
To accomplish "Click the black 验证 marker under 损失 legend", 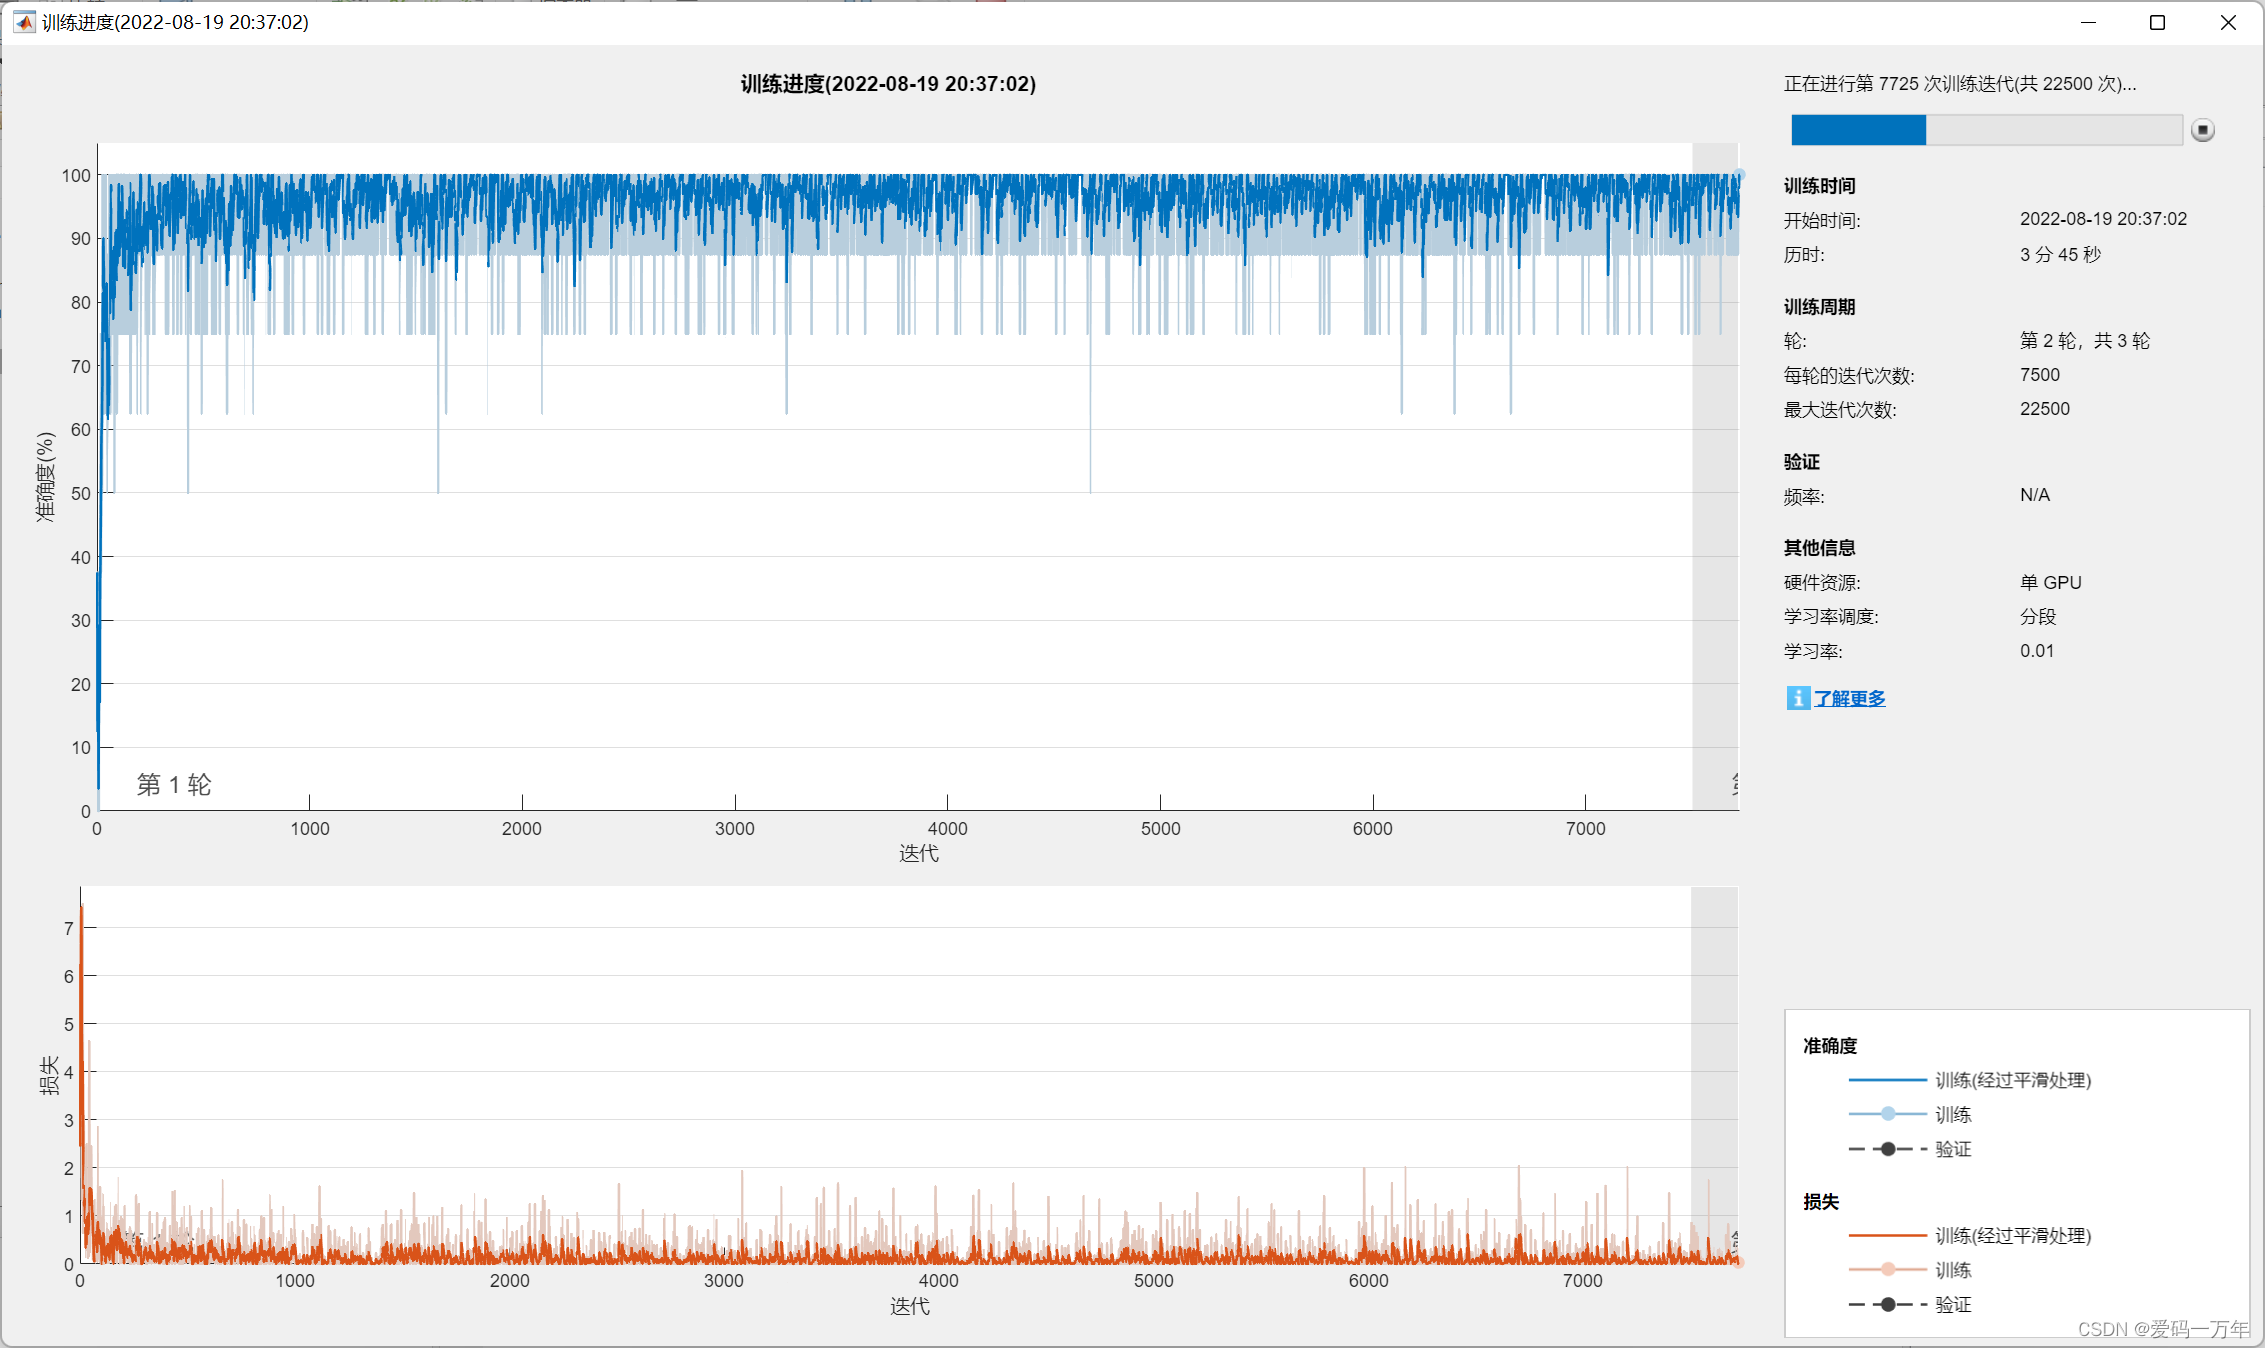I will coord(1887,1304).
